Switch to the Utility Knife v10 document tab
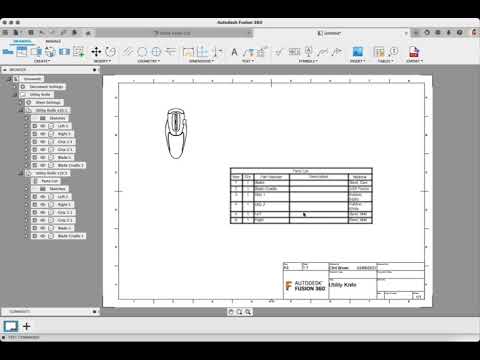 pyautogui.click(x=173, y=33)
